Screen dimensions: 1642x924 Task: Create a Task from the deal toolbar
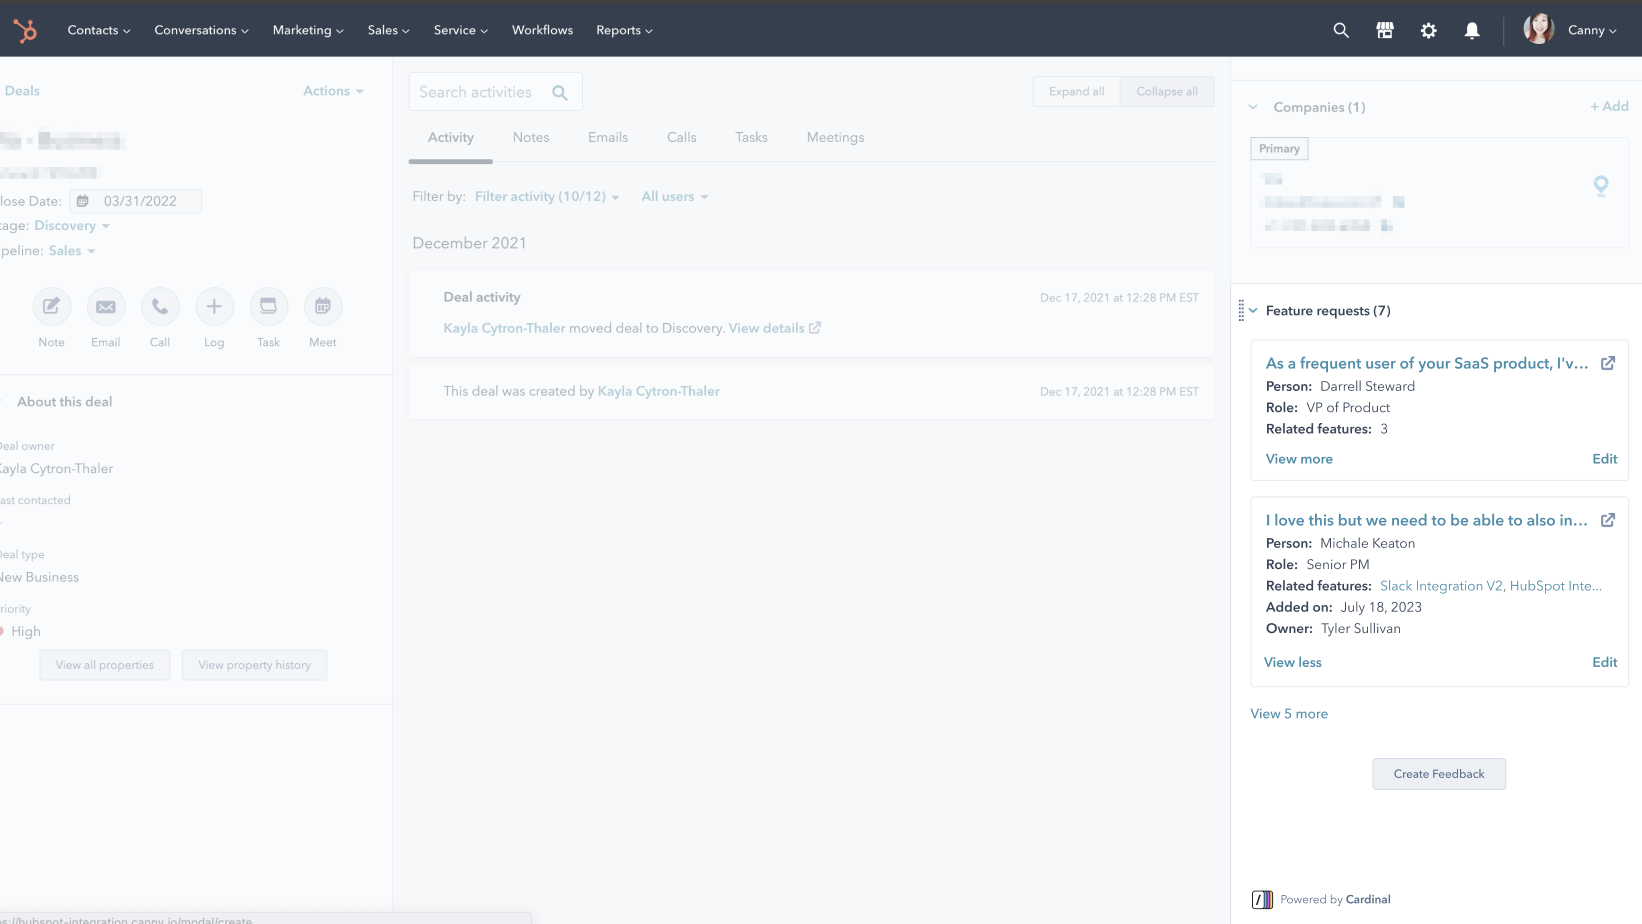tap(268, 308)
